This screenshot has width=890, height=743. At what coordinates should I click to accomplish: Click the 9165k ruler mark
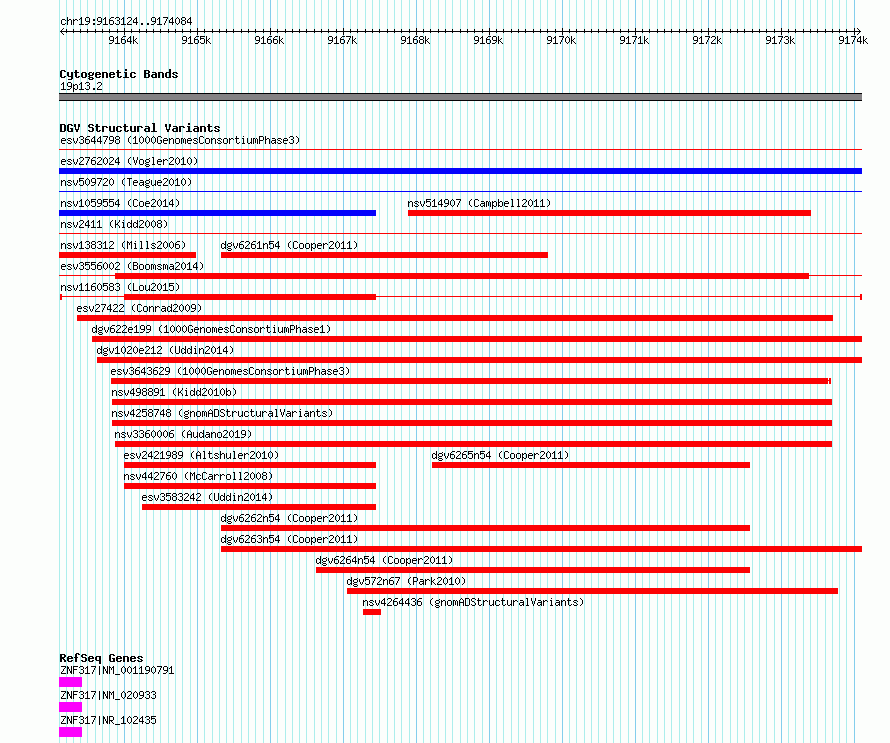tap(196, 40)
